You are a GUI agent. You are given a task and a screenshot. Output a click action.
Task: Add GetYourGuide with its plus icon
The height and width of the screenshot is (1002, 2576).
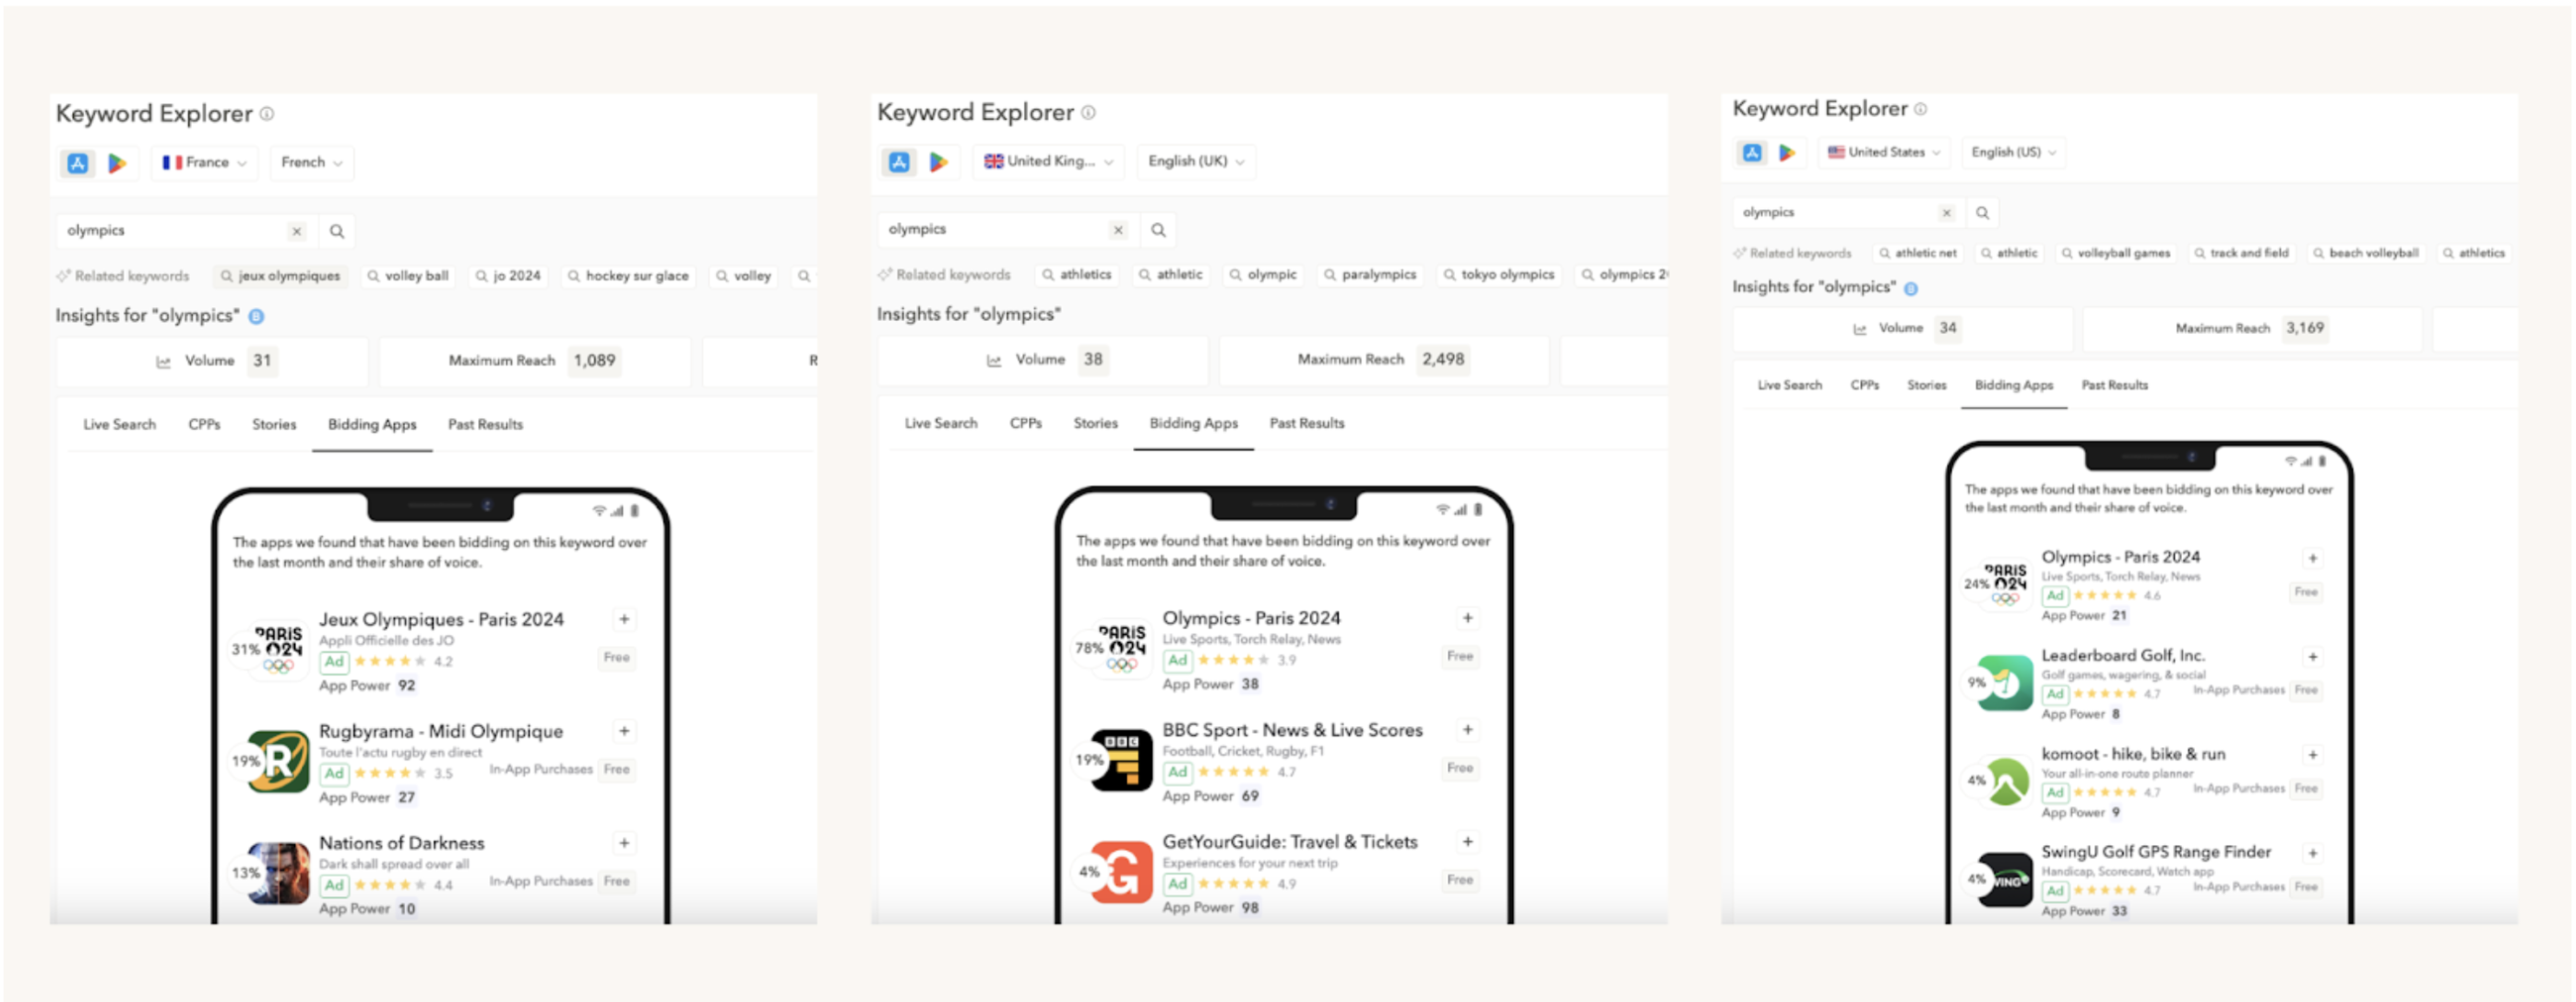point(1467,843)
